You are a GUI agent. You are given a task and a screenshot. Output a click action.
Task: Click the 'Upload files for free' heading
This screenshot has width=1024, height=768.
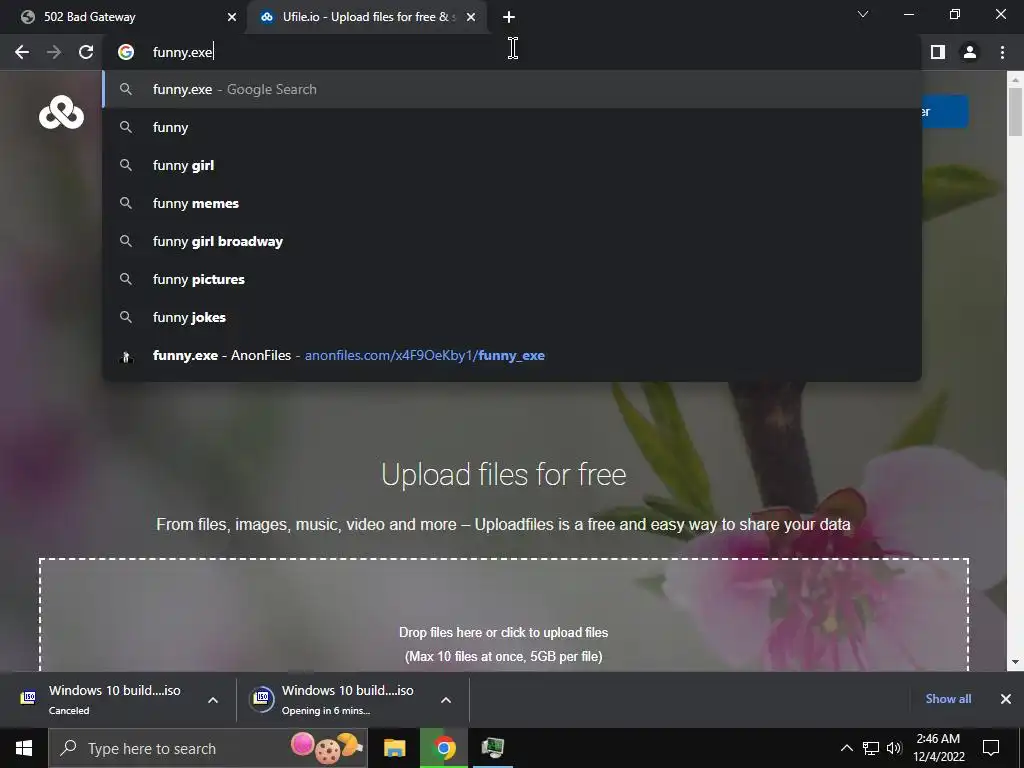pos(504,475)
